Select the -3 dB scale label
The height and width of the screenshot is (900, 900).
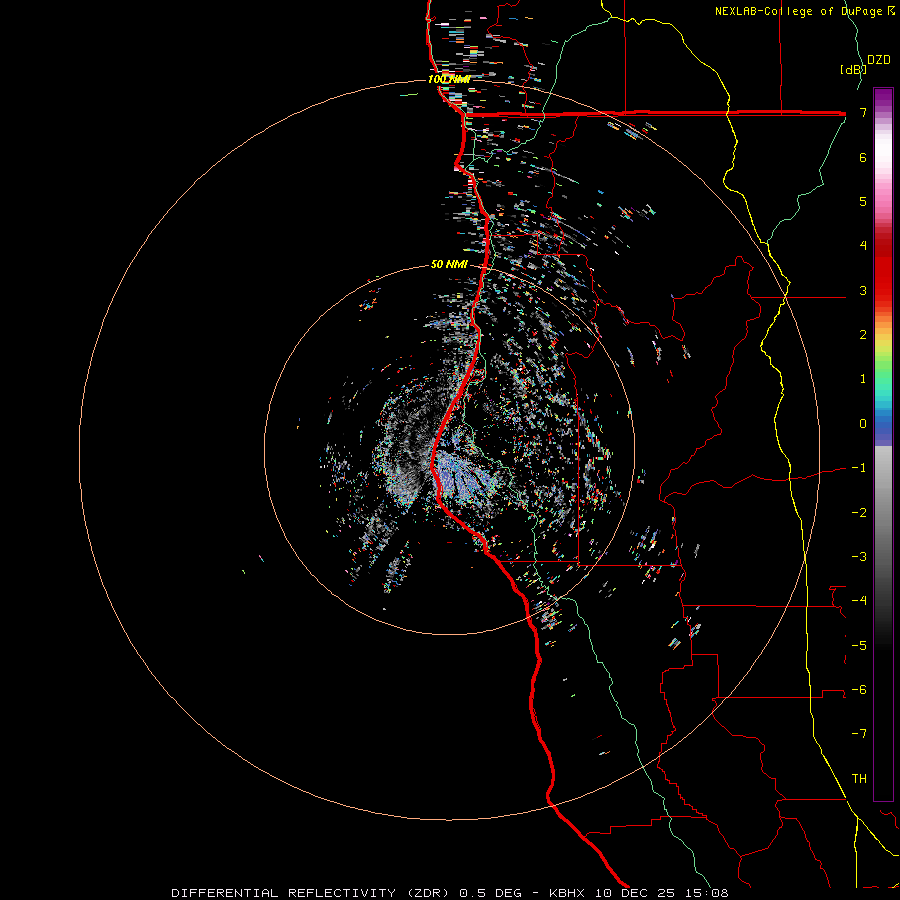859,557
